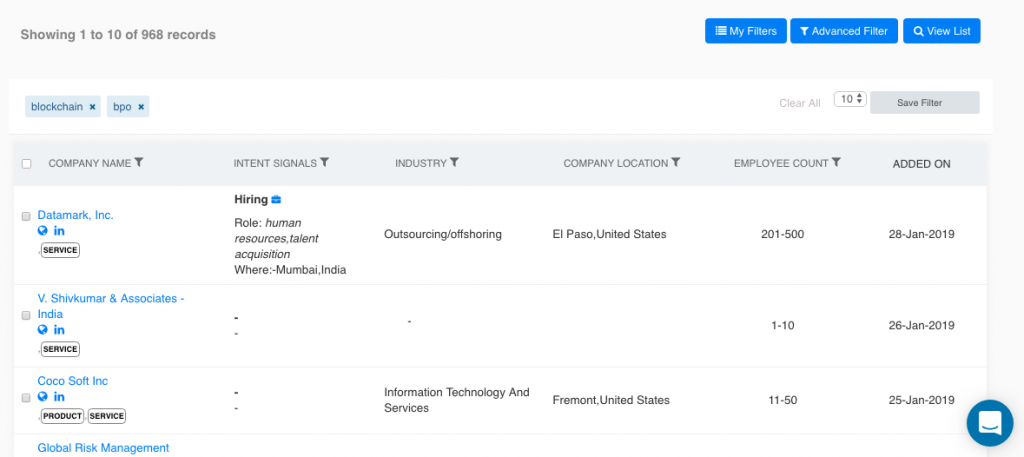Image resolution: width=1024 pixels, height=457 pixels.
Task: Click the Showing 1 to 10 of 968 records text
Action: (x=118, y=35)
